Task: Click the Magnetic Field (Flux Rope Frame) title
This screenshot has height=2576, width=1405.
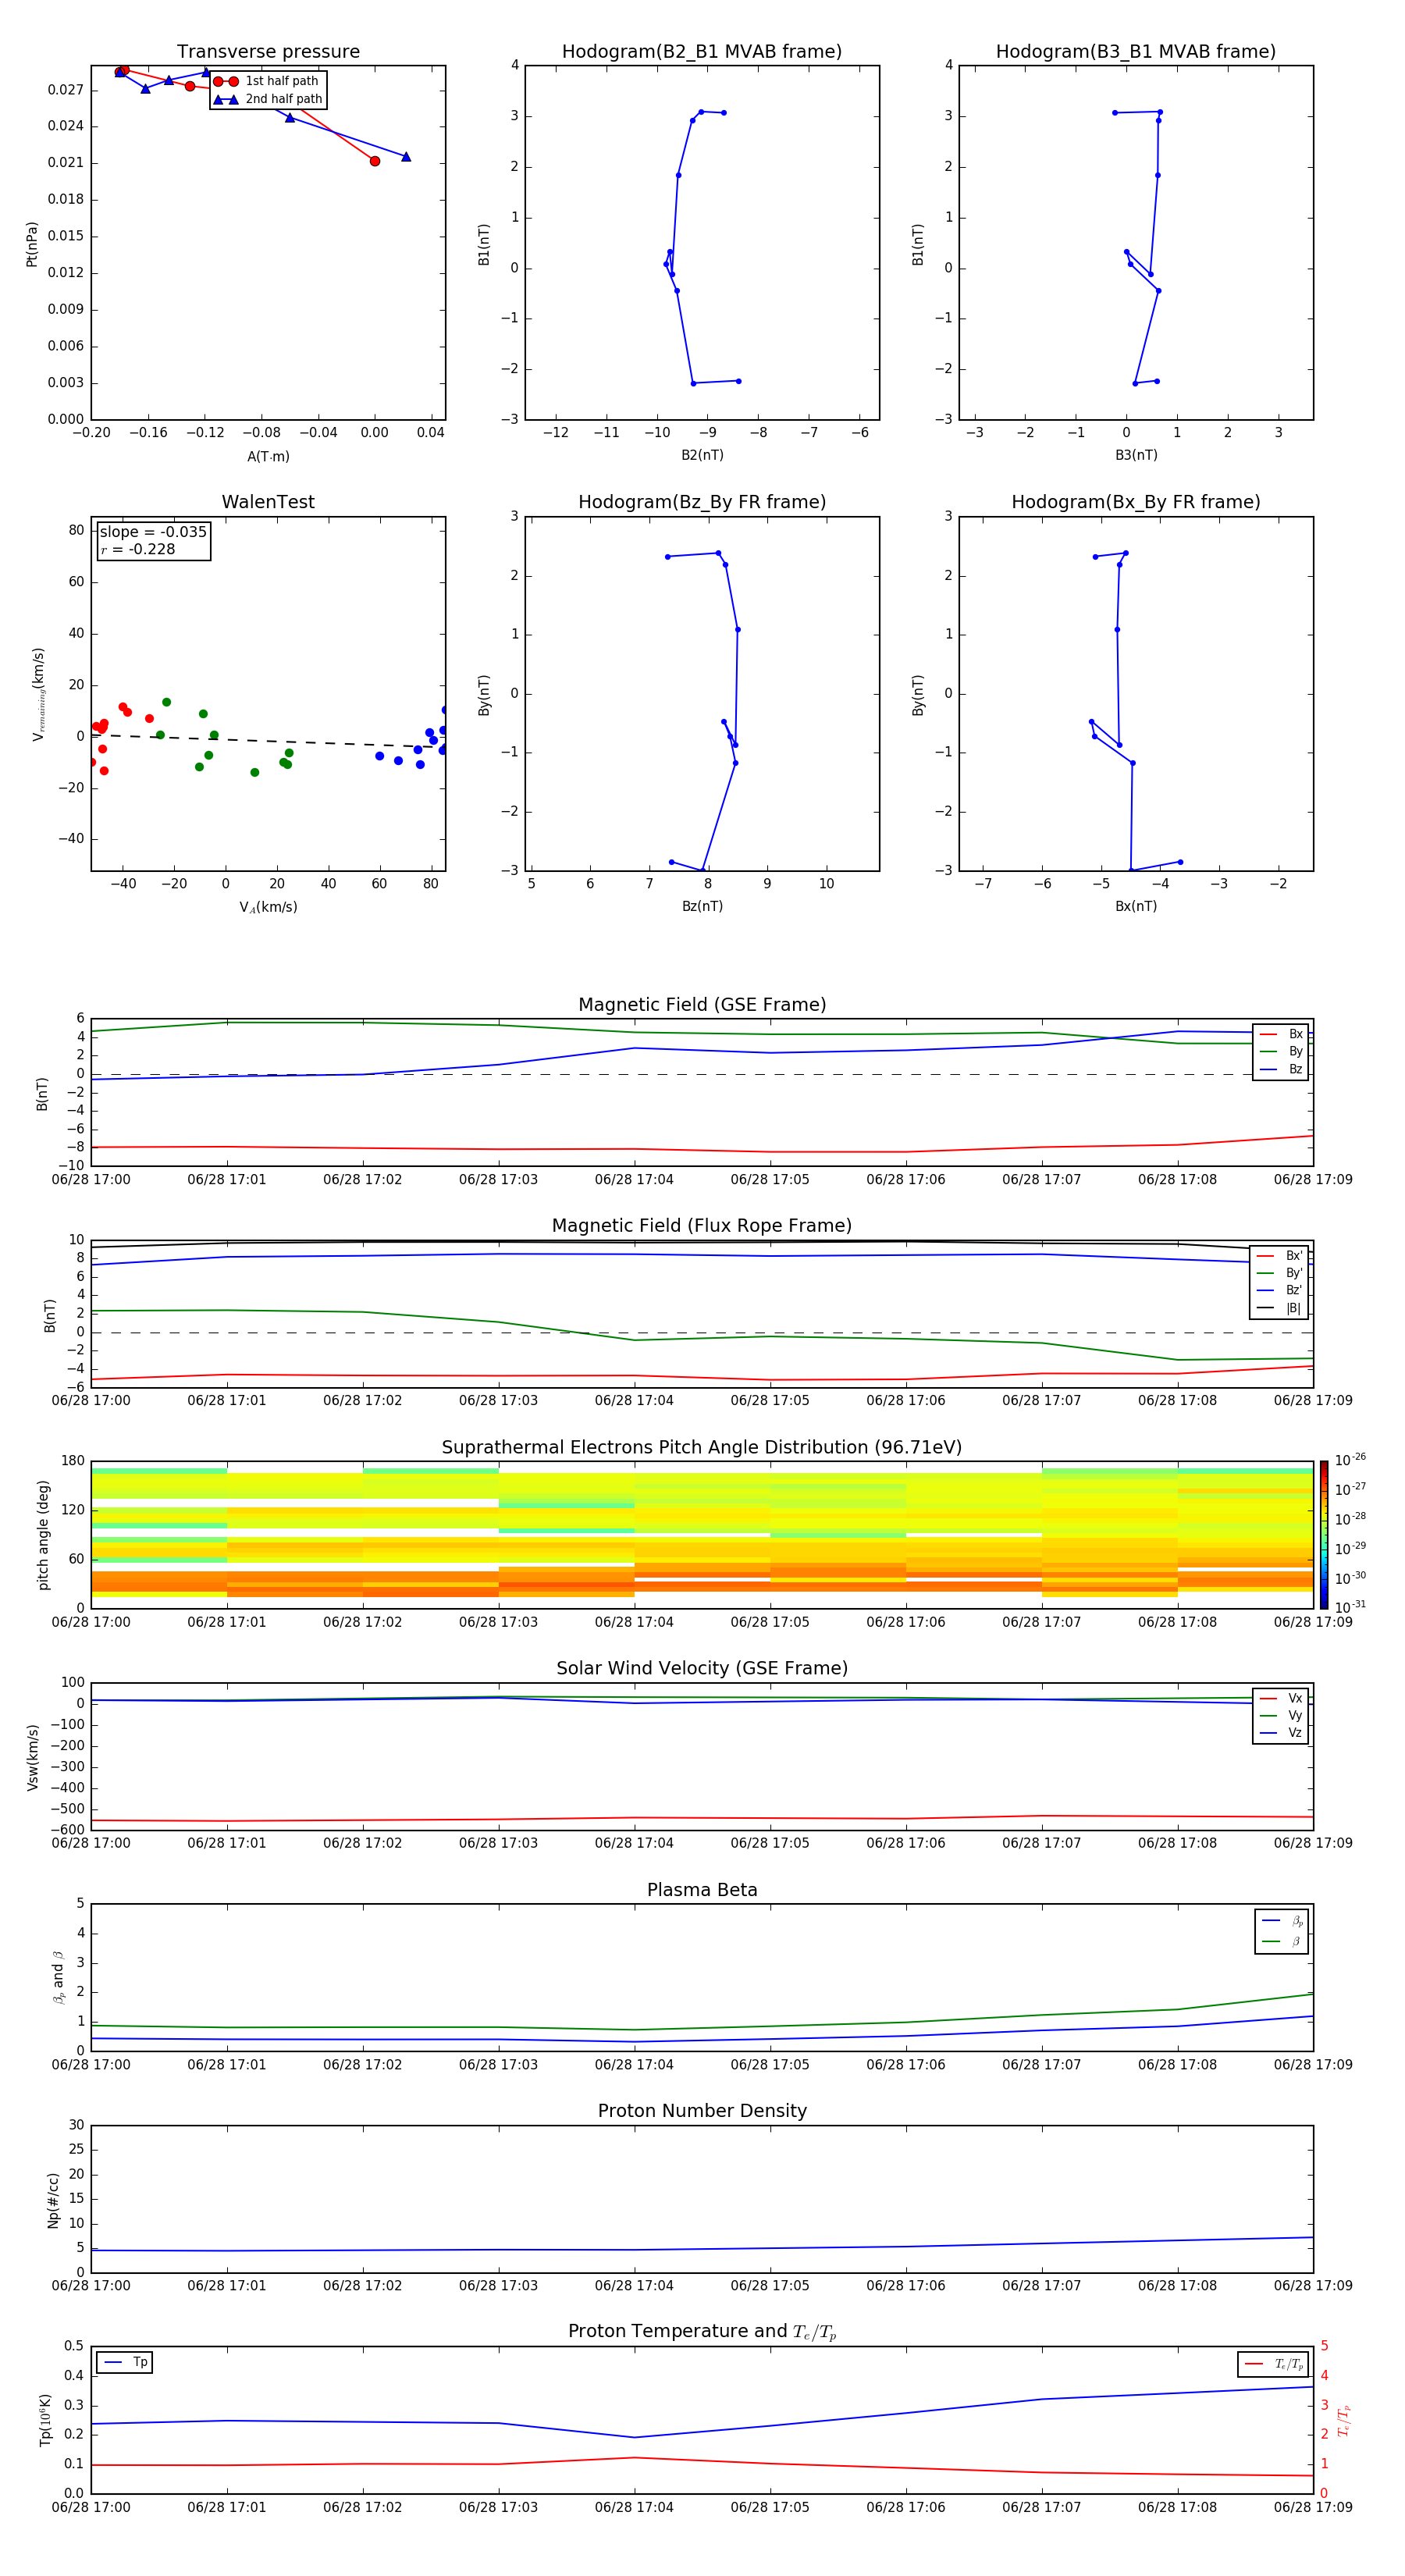Action: 702,1226
